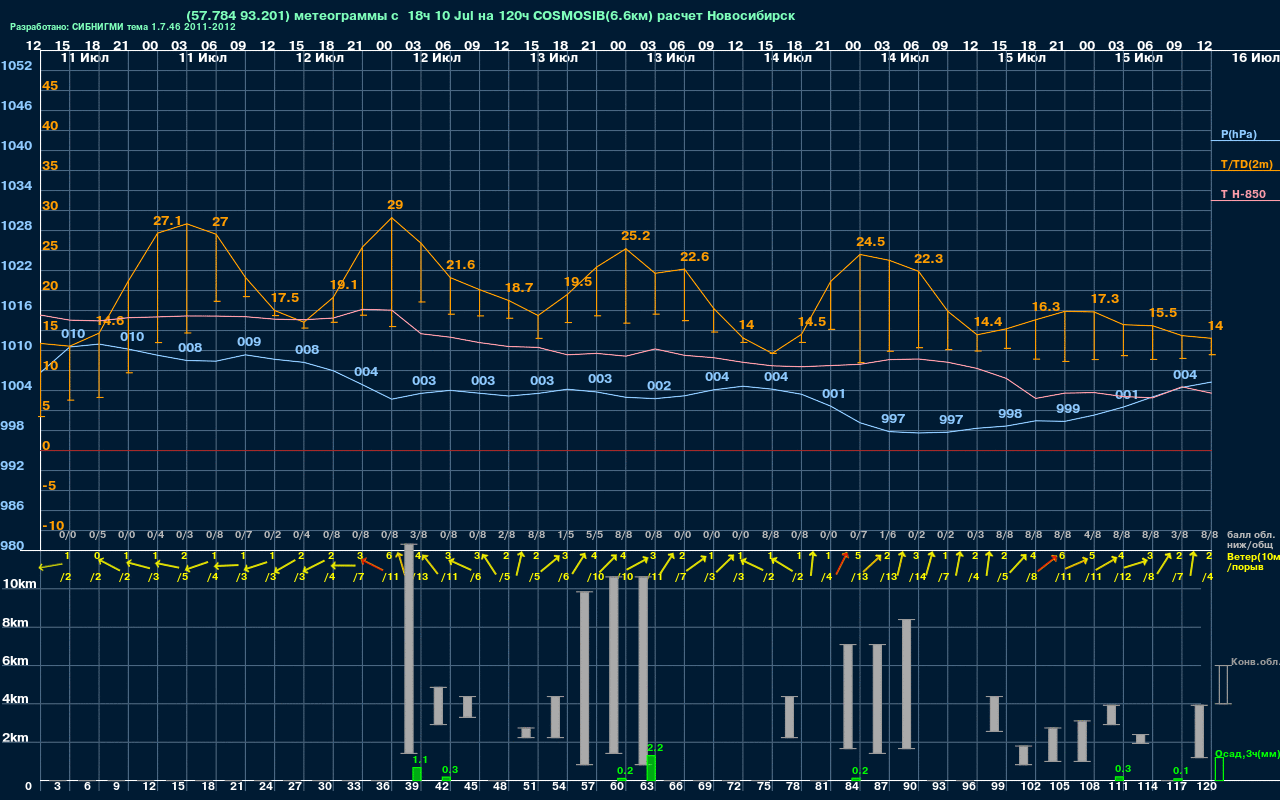The height and width of the screenshot is (800, 1280).
Task: Click the 6km cloud height label
Action: point(13,662)
